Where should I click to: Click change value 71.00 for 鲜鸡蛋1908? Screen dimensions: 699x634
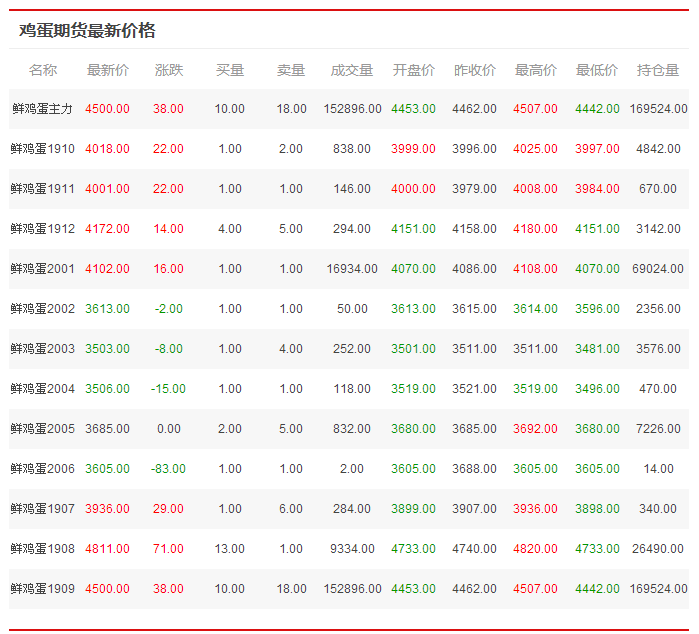click(x=169, y=548)
